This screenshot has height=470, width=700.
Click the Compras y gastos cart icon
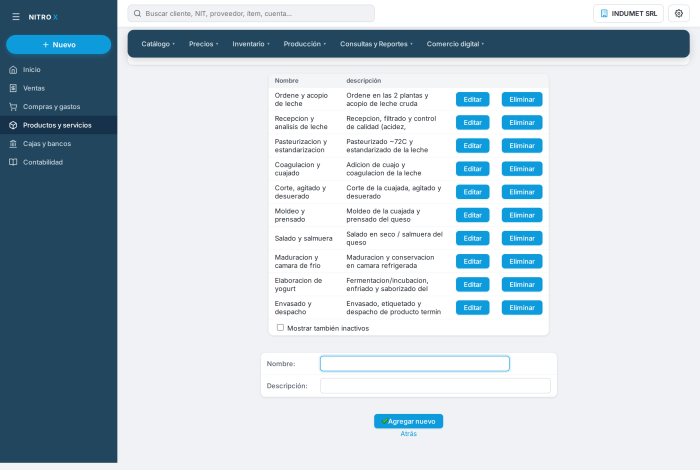[x=13, y=107]
